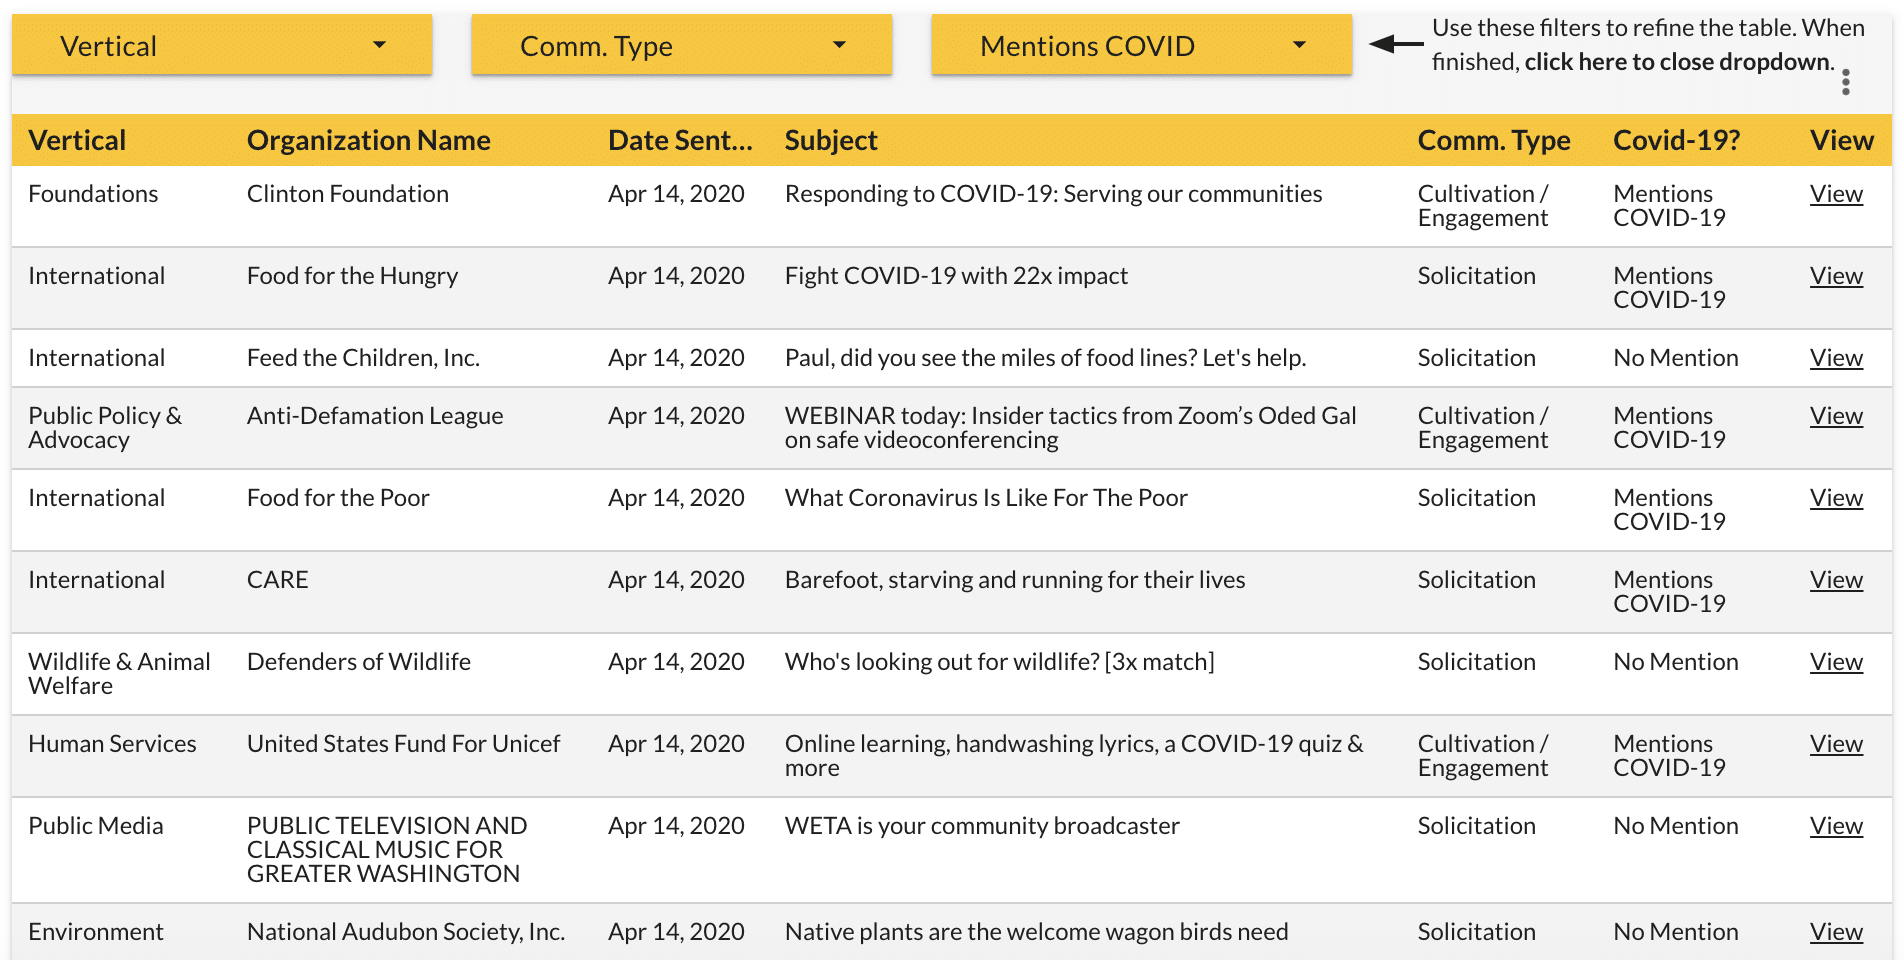The image size is (1904, 960).
Task: Sort by Vertical column header
Action: [x=77, y=140]
